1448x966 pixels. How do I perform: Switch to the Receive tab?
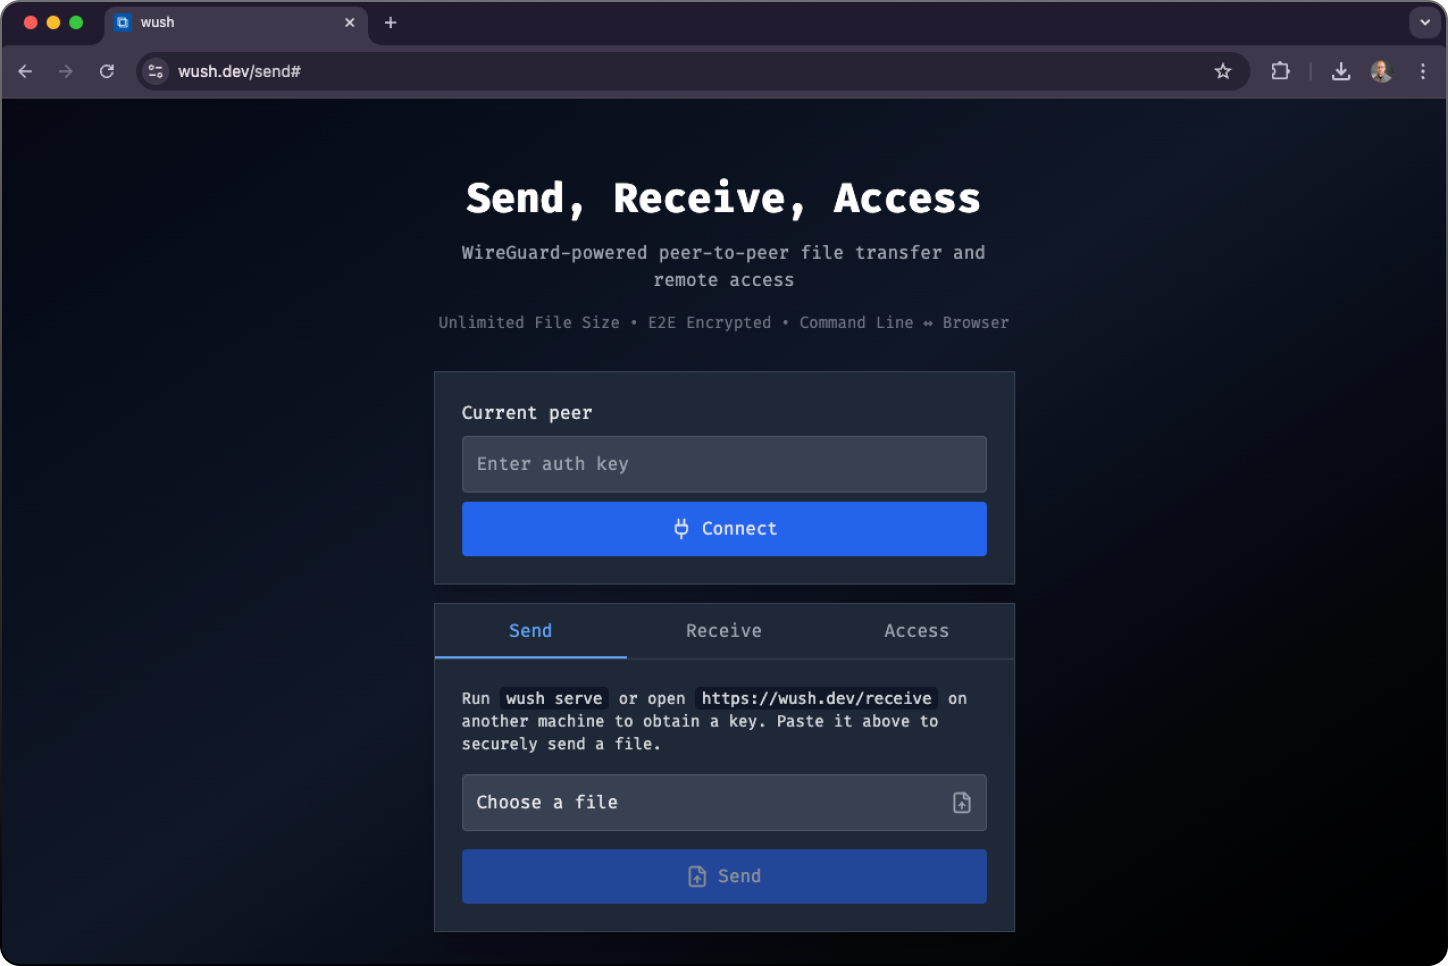pyautogui.click(x=724, y=631)
